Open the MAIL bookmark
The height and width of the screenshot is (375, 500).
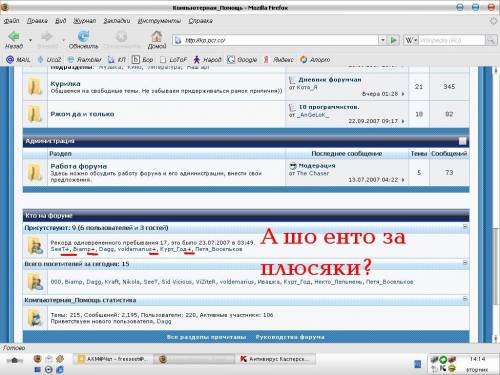(18, 60)
